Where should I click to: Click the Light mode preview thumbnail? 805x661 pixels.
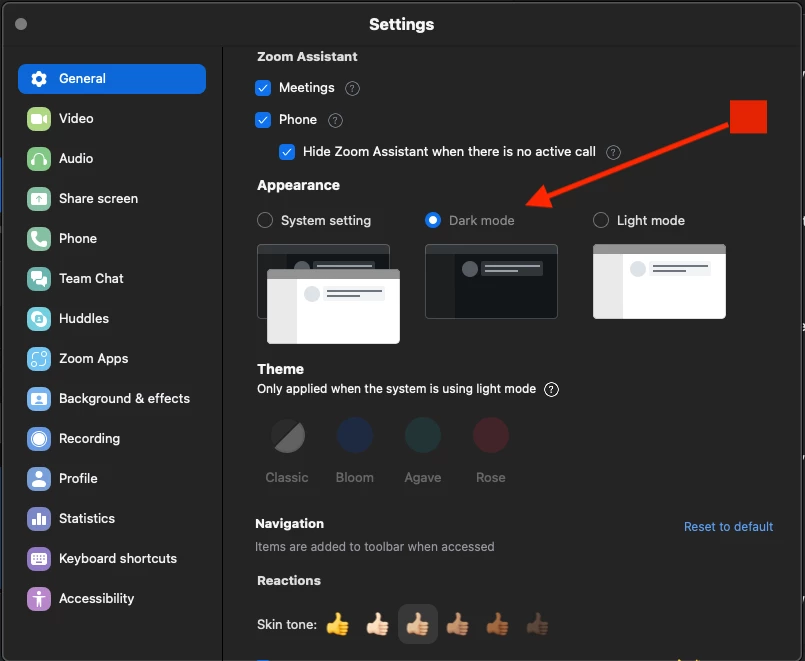coord(659,282)
